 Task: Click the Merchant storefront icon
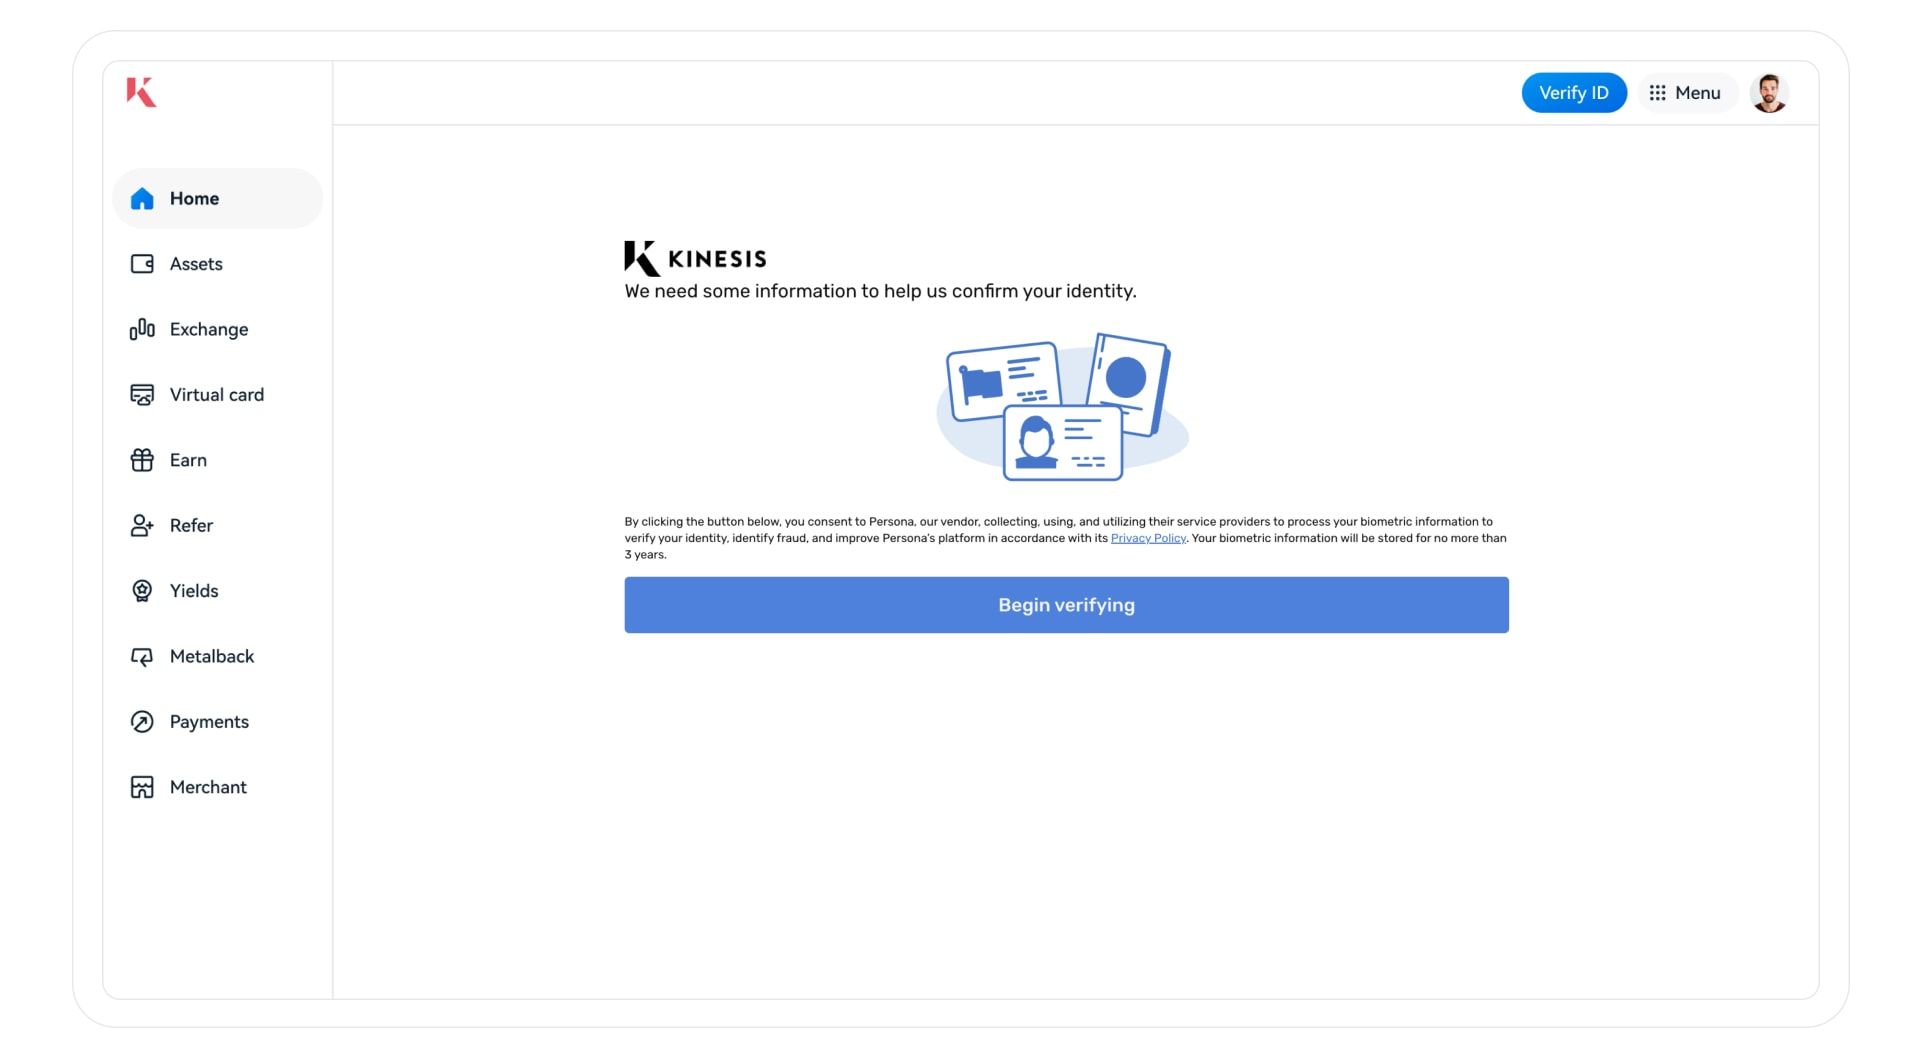tap(142, 787)
